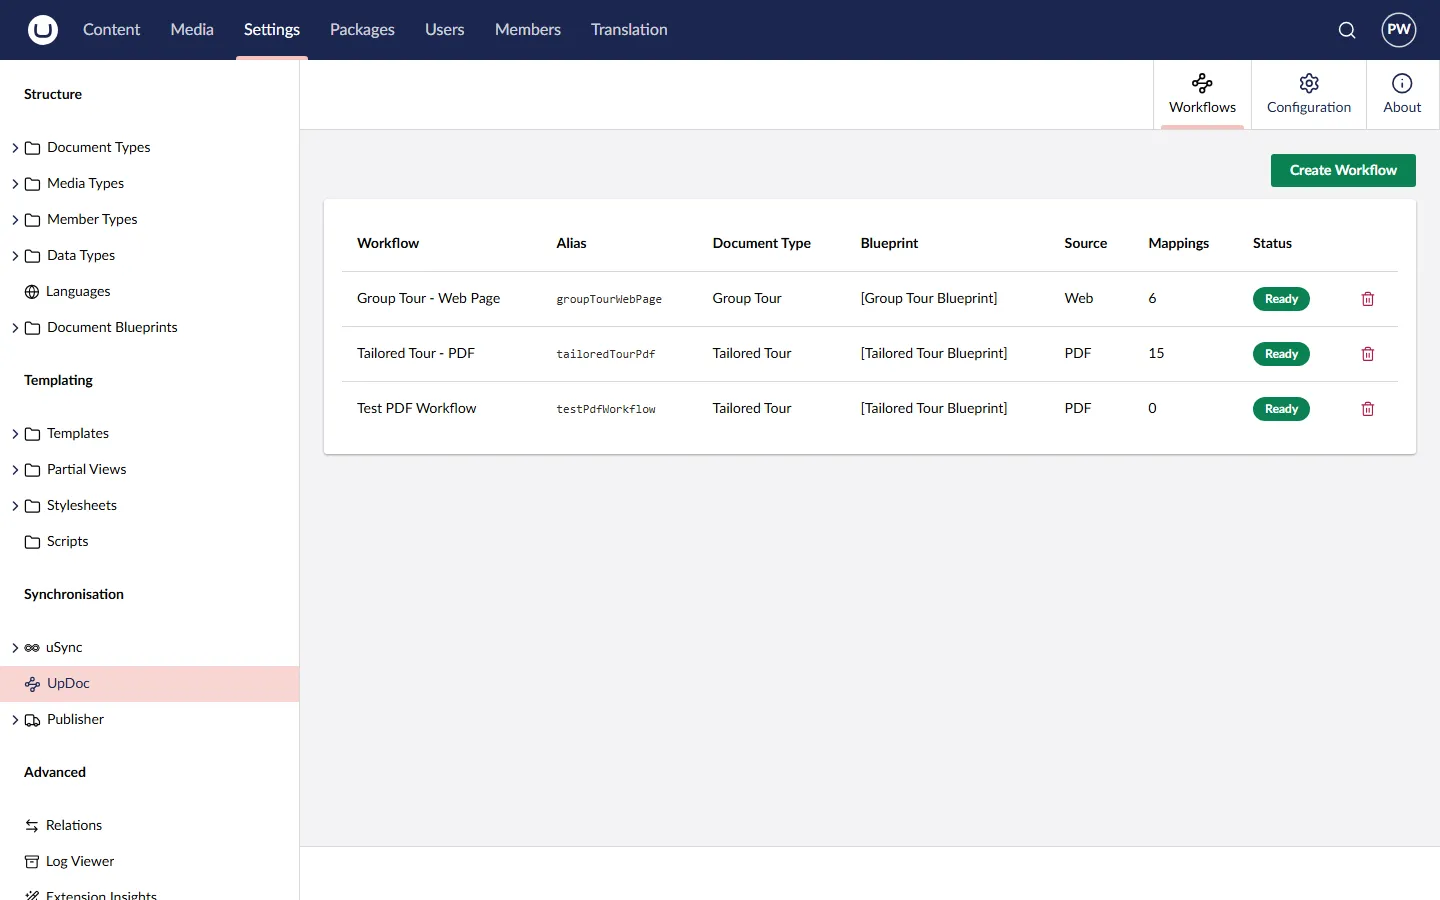Click the tailoredTourPdf alias text
1440x900 pixels.
click(x=606, y=354)
